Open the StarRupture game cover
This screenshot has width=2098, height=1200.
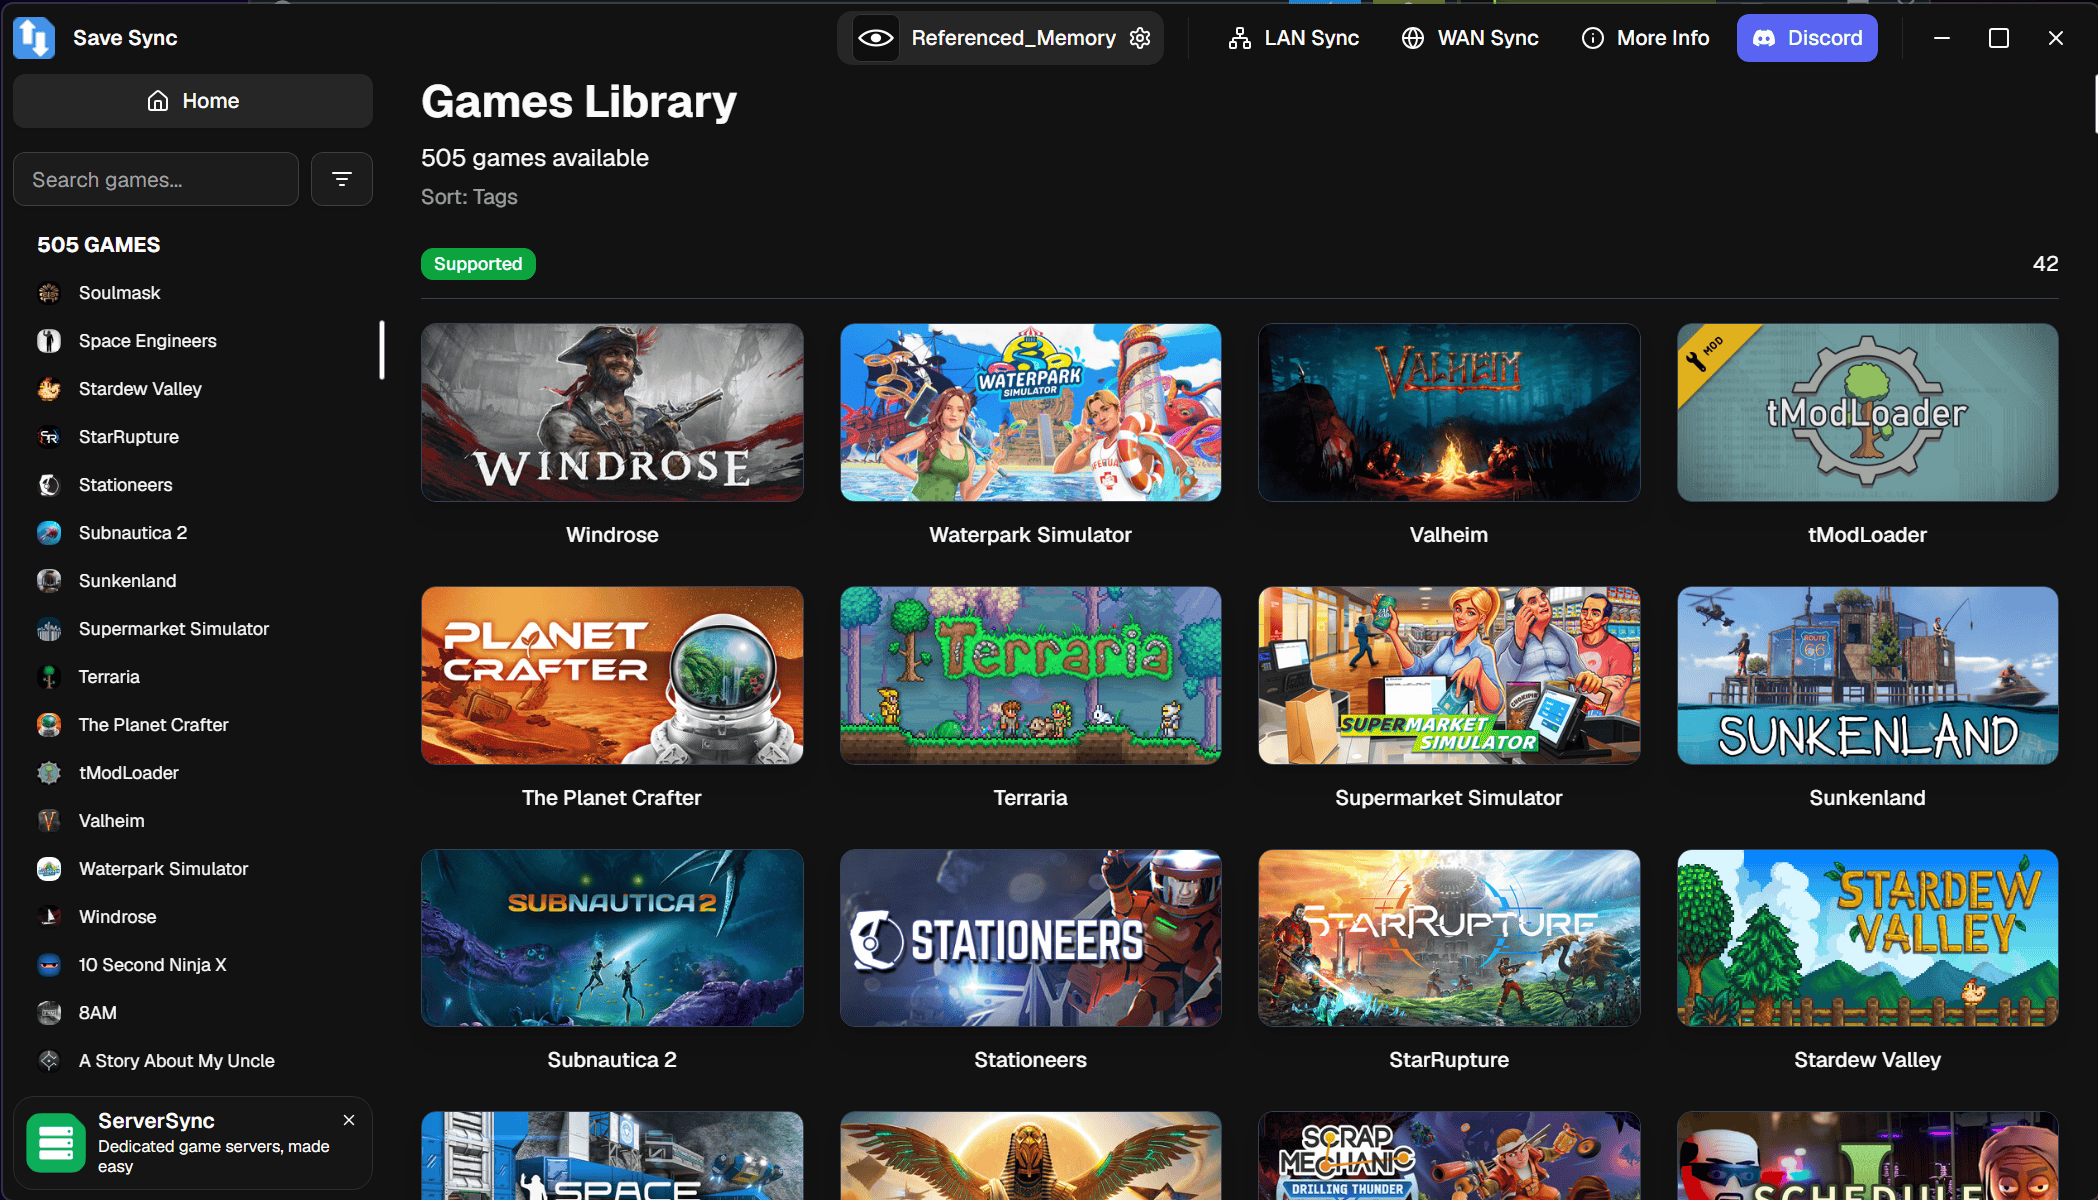click(1449, 938)
